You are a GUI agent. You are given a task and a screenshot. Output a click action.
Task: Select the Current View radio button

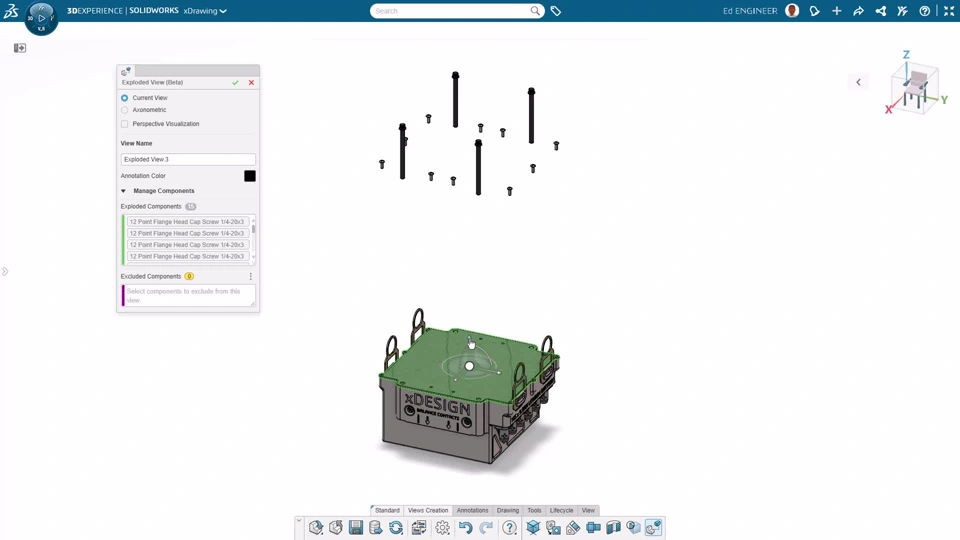(x=124, y=98)
